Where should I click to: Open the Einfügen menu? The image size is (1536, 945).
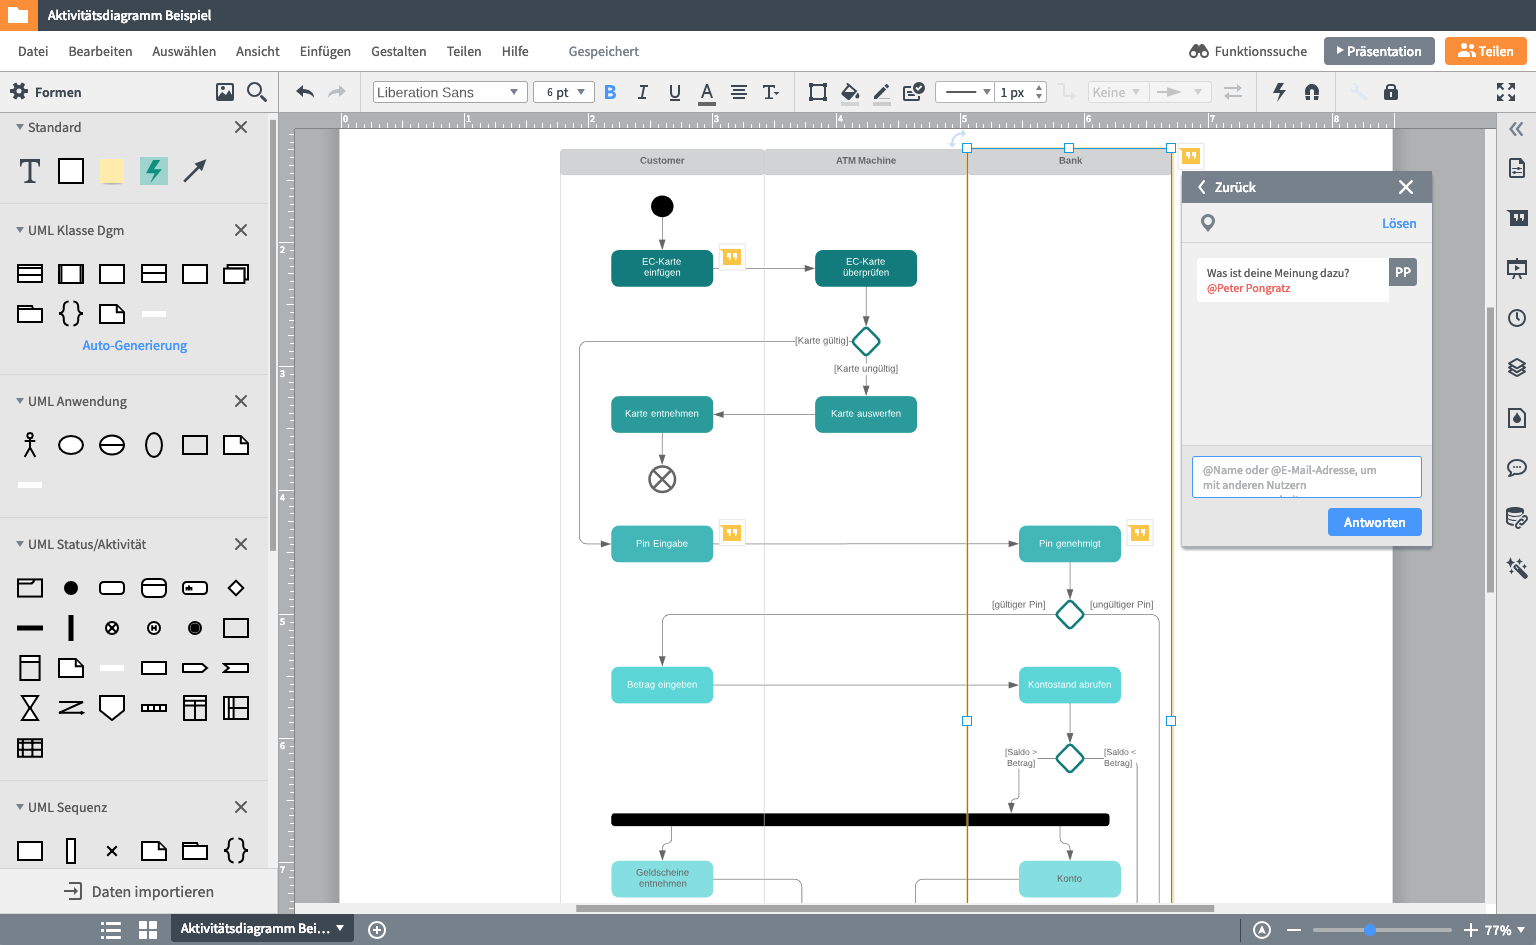click(325, 51)
